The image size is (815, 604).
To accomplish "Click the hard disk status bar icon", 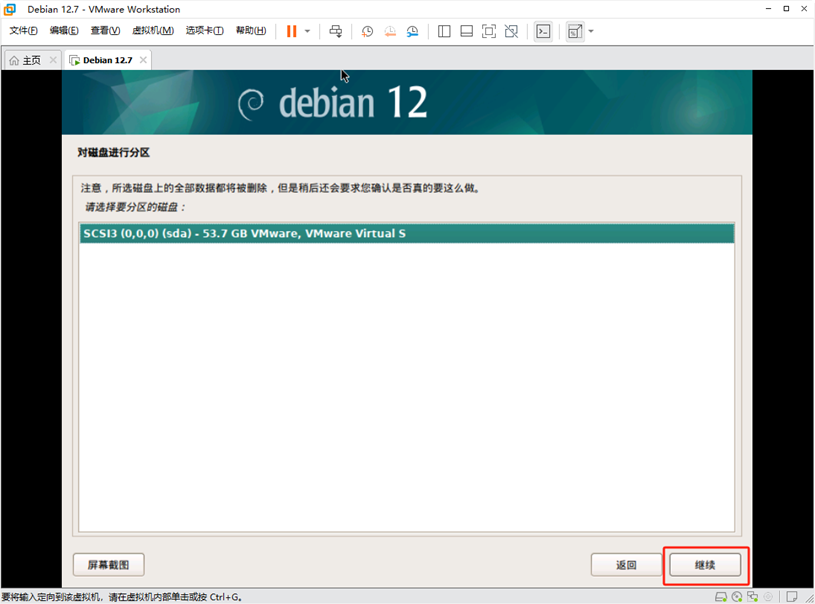I will (721, 597).
